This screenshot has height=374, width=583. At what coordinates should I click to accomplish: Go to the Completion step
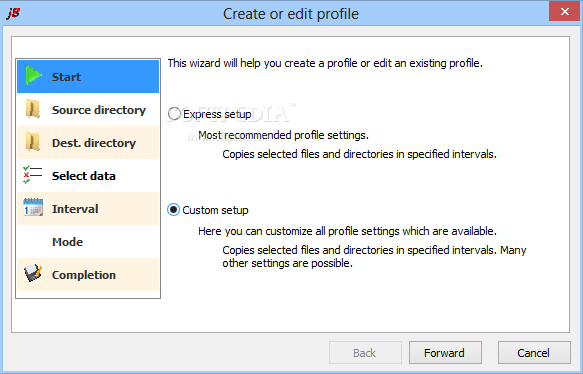pyautogui.click(x=88, y=275)
